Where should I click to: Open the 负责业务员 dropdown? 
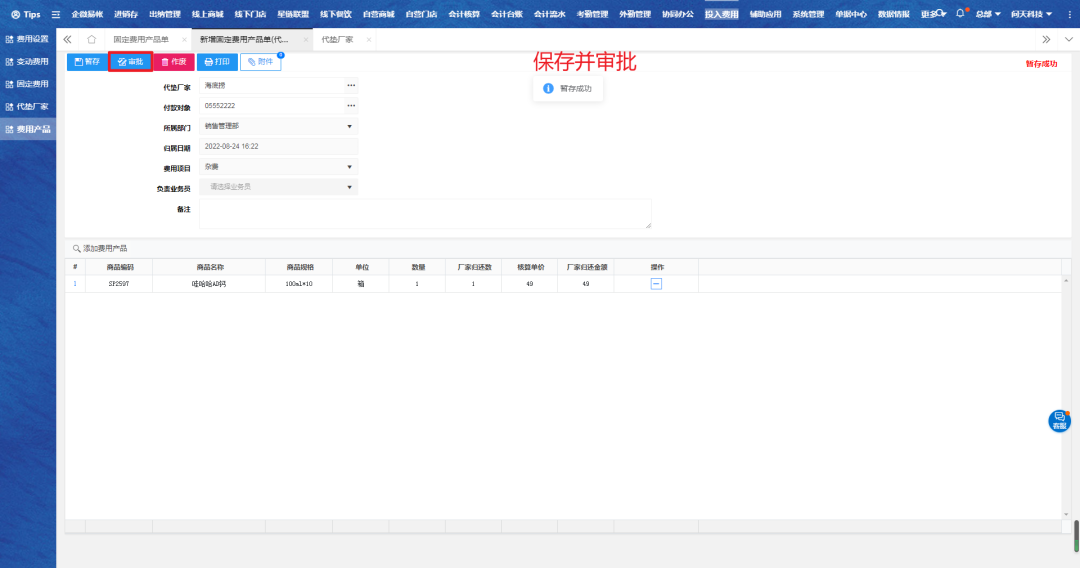coord(350,187)
